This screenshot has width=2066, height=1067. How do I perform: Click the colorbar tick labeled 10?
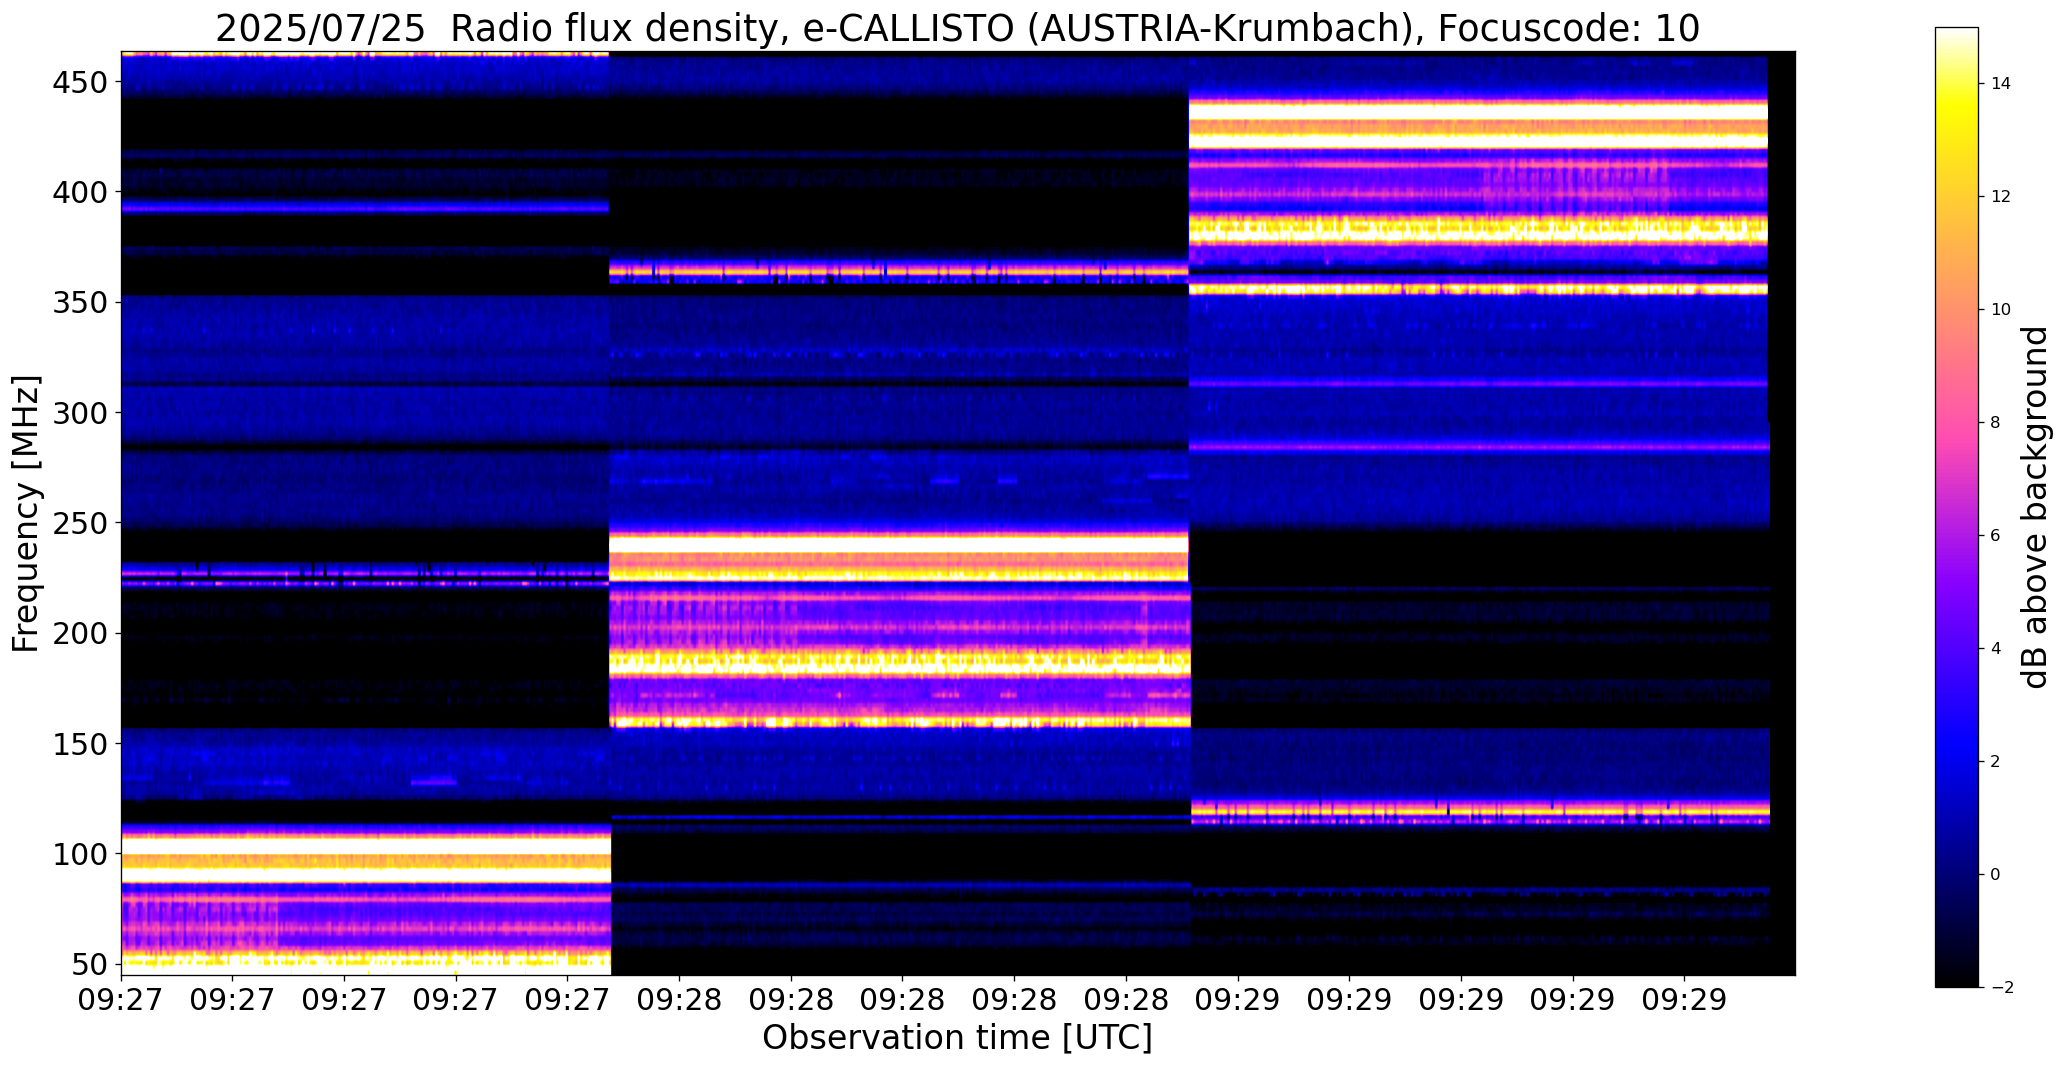click(x=2001, y=310)
